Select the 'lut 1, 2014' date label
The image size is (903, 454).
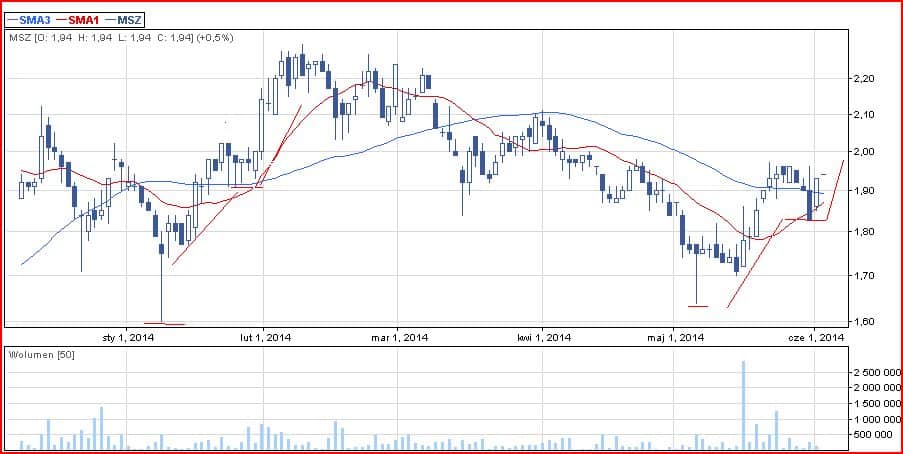pos(265,338)
